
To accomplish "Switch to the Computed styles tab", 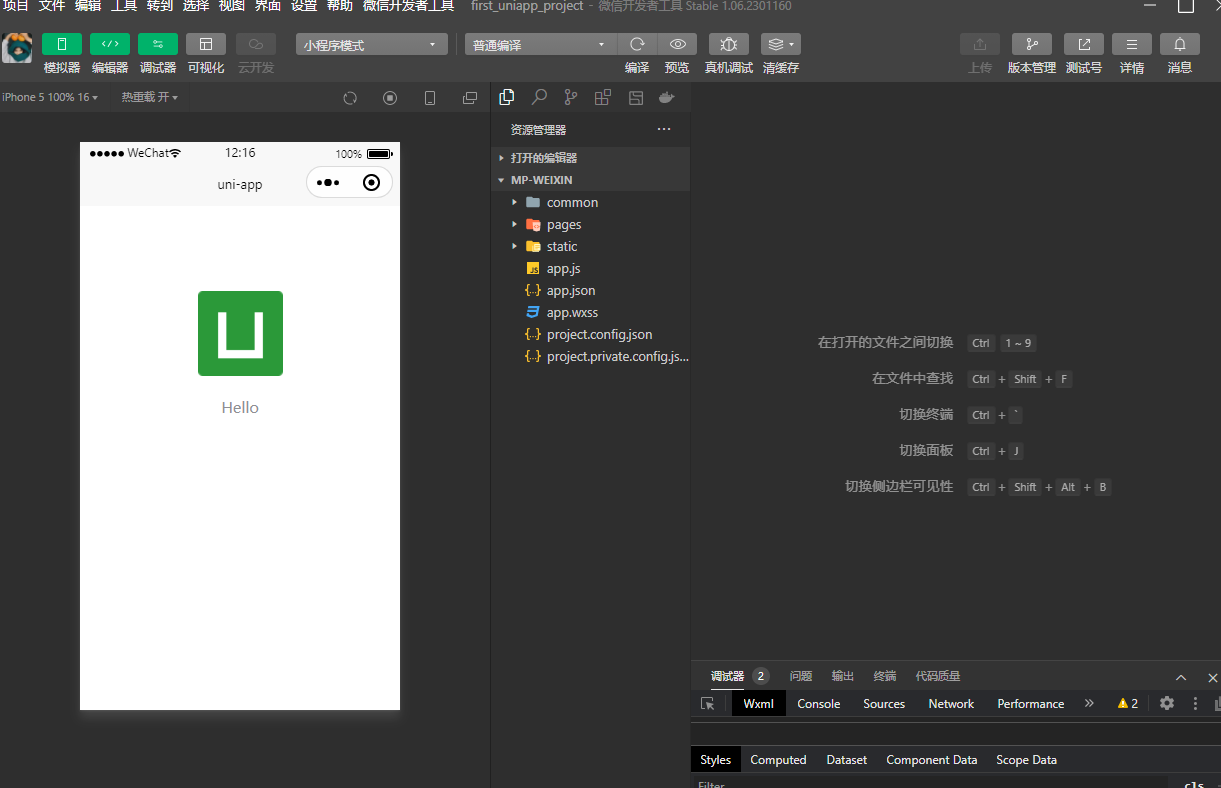I will pyautogui.click(x=778, y=760).
